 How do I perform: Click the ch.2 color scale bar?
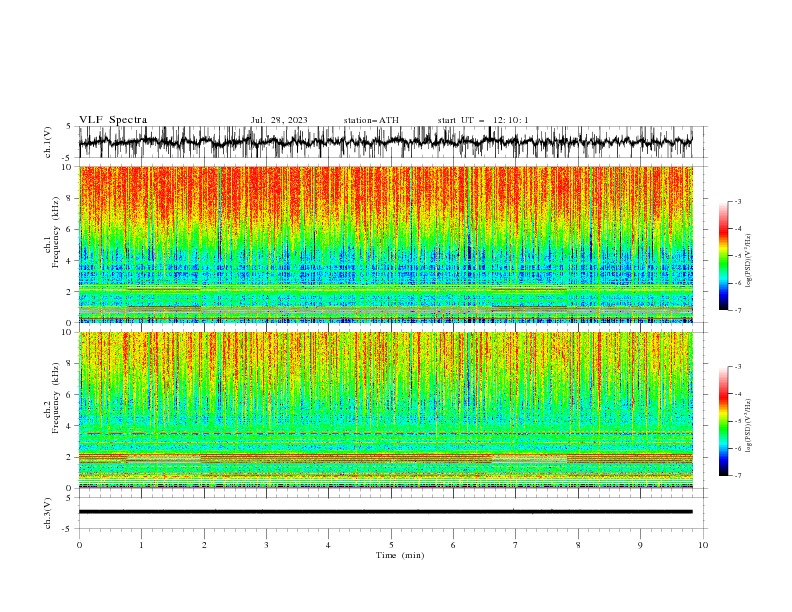(723, 421)
